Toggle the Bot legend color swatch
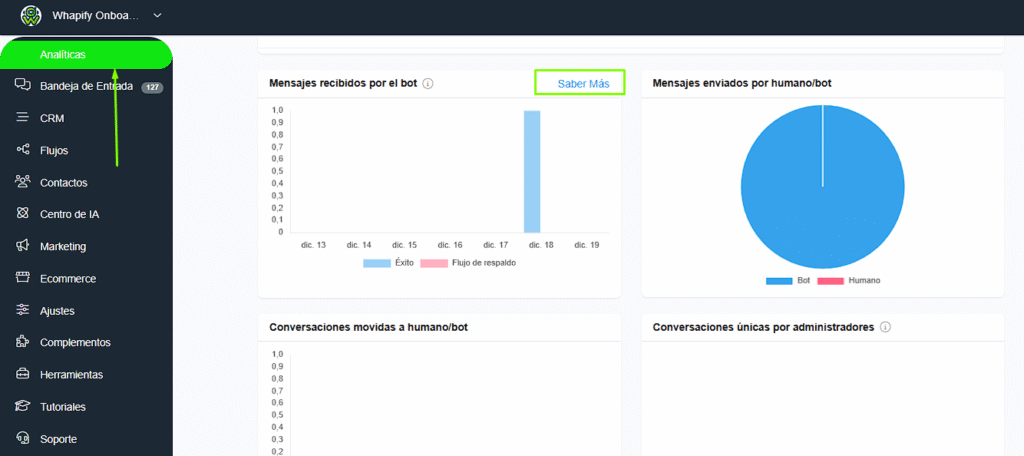The image size is (1024, 456). pyautogui.click(x=779, y=281)
